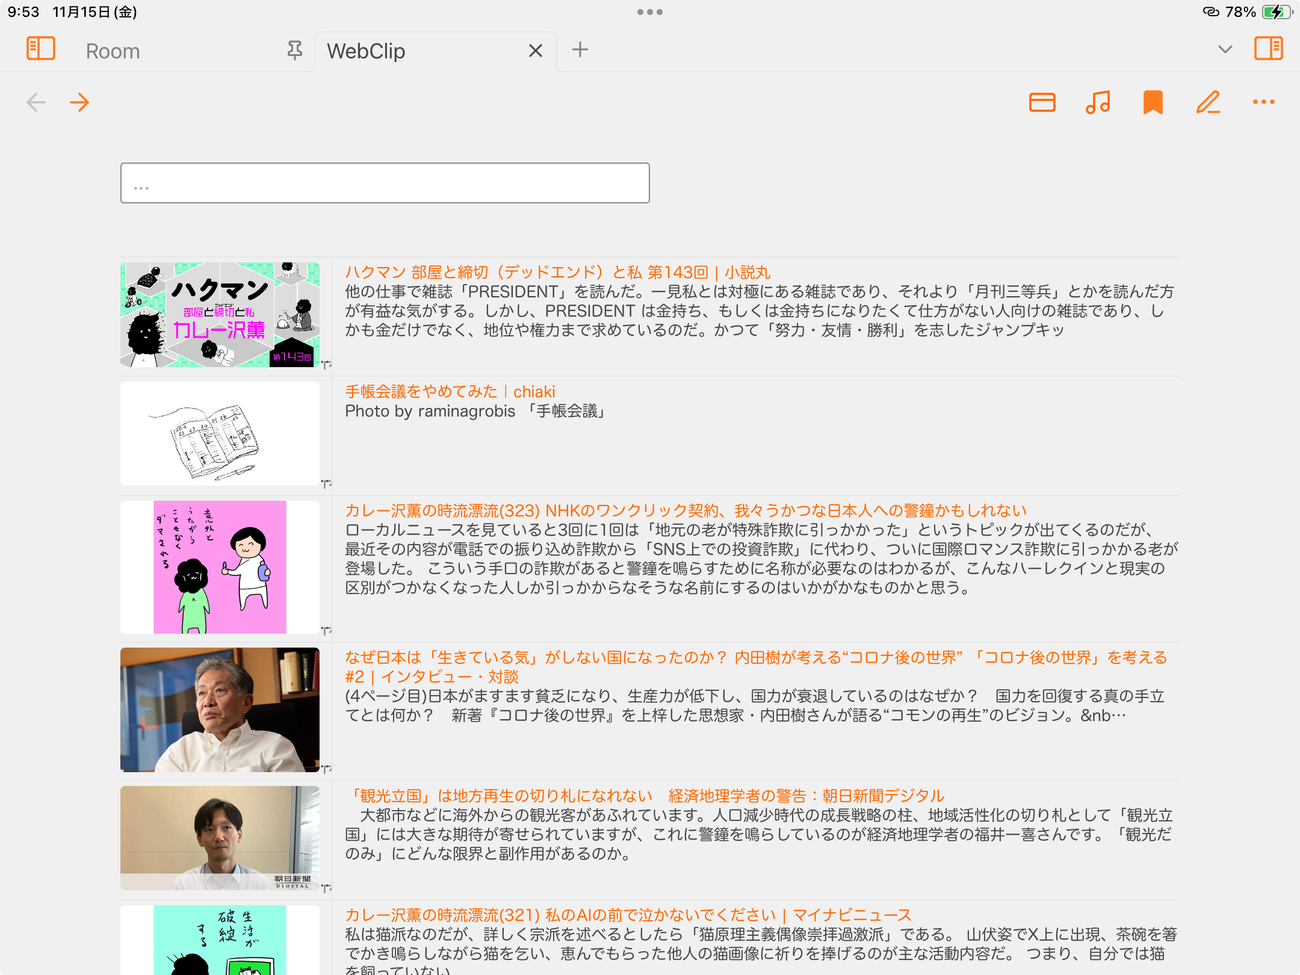1300x975 pixels.
Task: Open the multitasking three-dot control
Action: (x=650, y=12)
